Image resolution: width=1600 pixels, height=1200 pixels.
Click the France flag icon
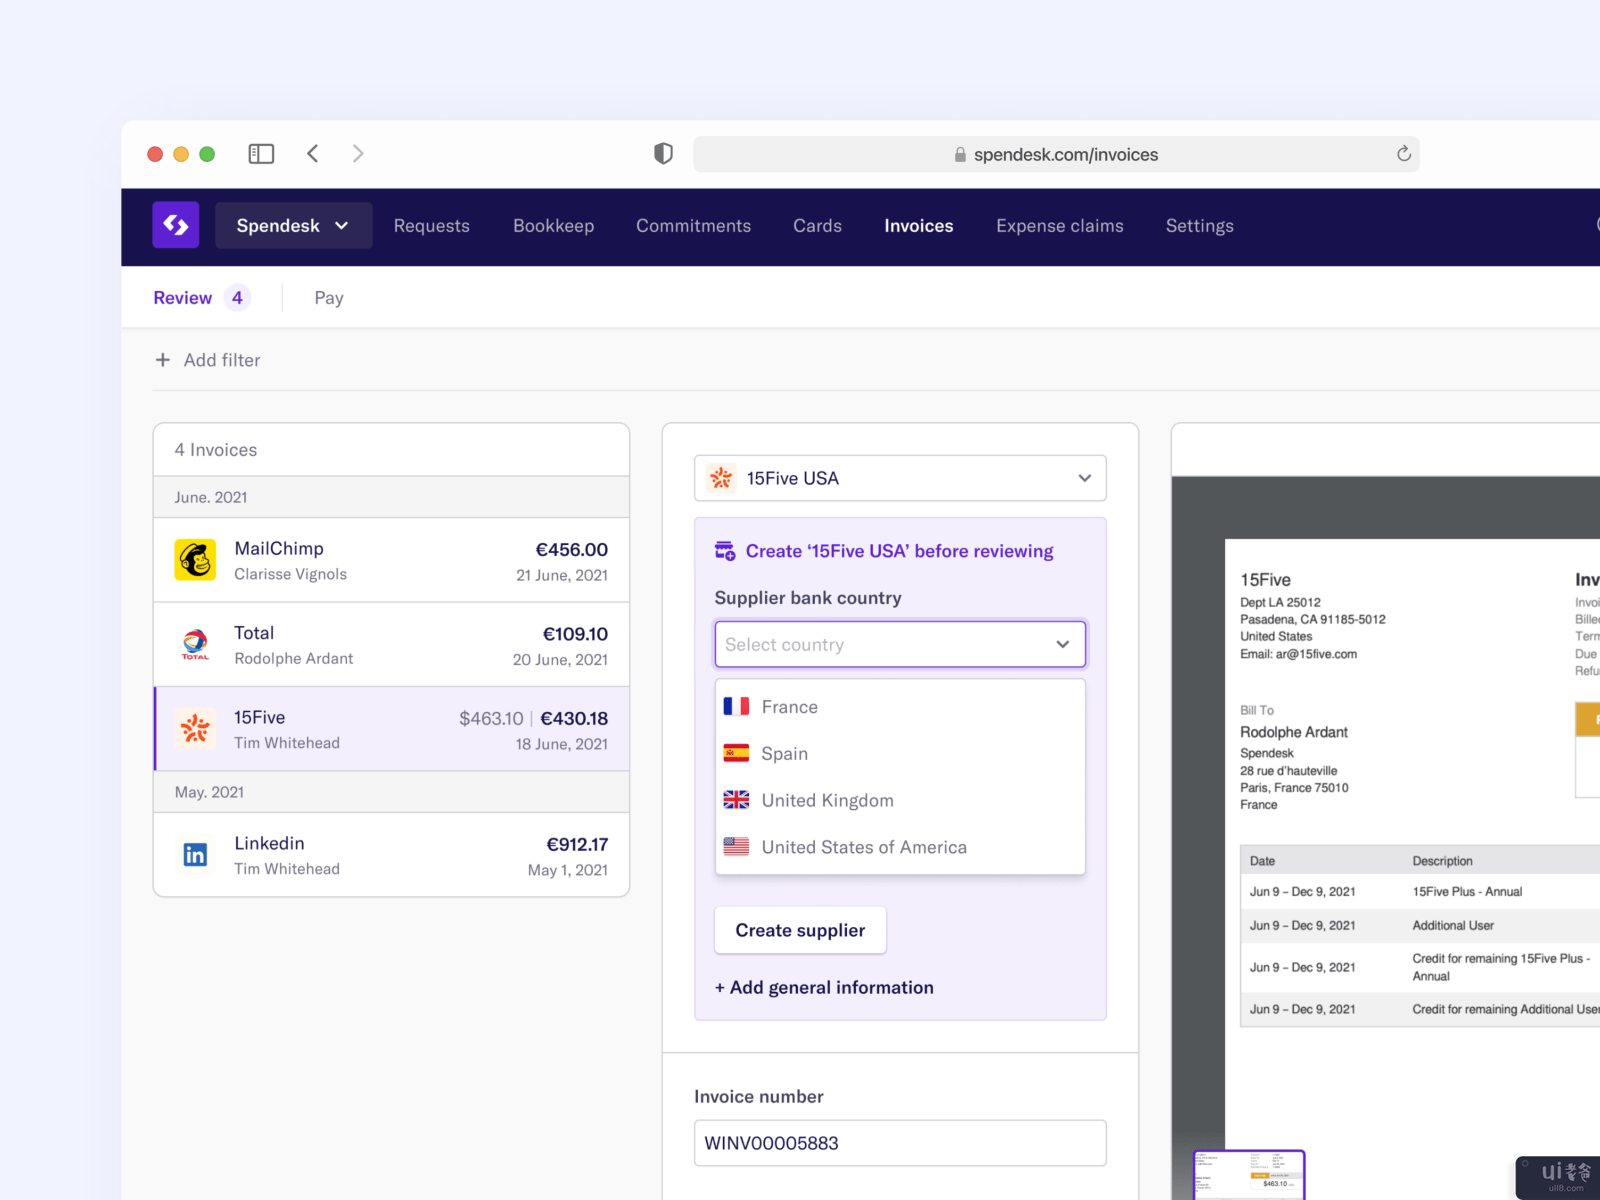pyautogui.click(x=736, y=706)
